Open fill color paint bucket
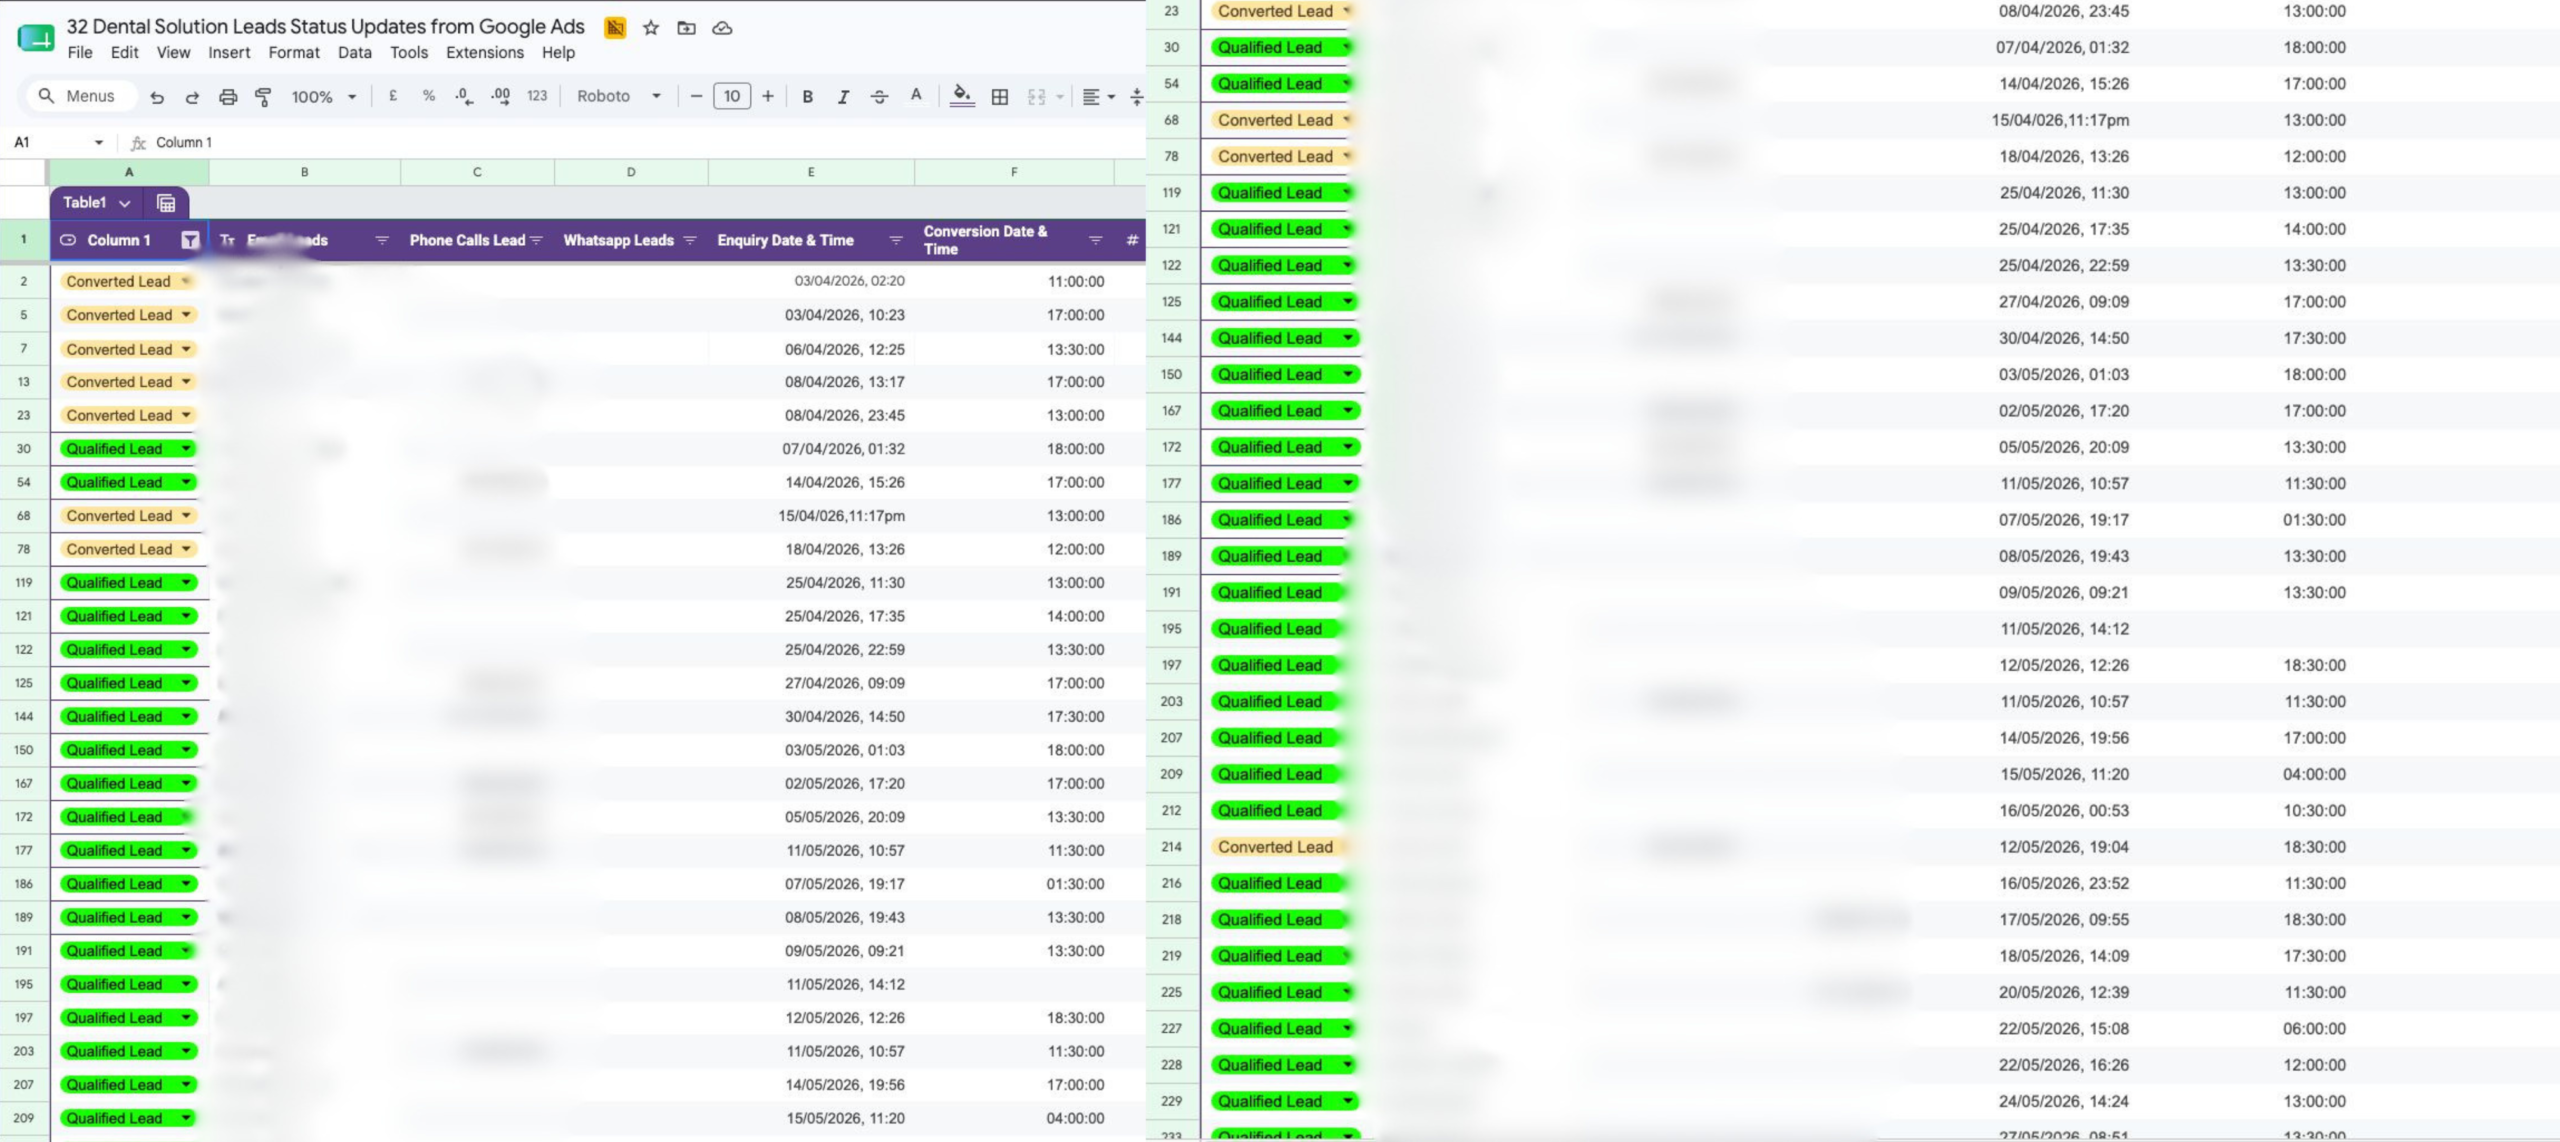Image resolution: width=2560 pixels, height=1142 pixels. click(962, 96)
